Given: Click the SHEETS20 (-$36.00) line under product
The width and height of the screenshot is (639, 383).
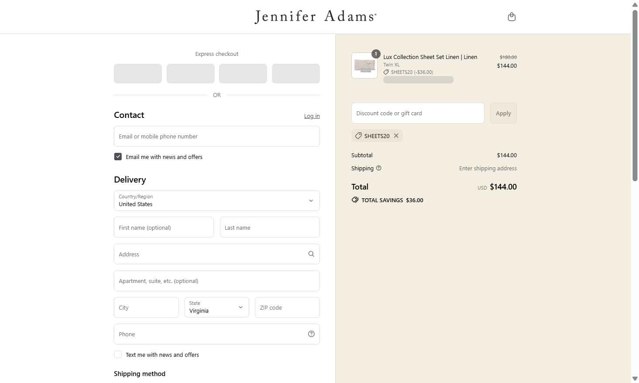Looking at the screenshot, I should coord(408,72).
